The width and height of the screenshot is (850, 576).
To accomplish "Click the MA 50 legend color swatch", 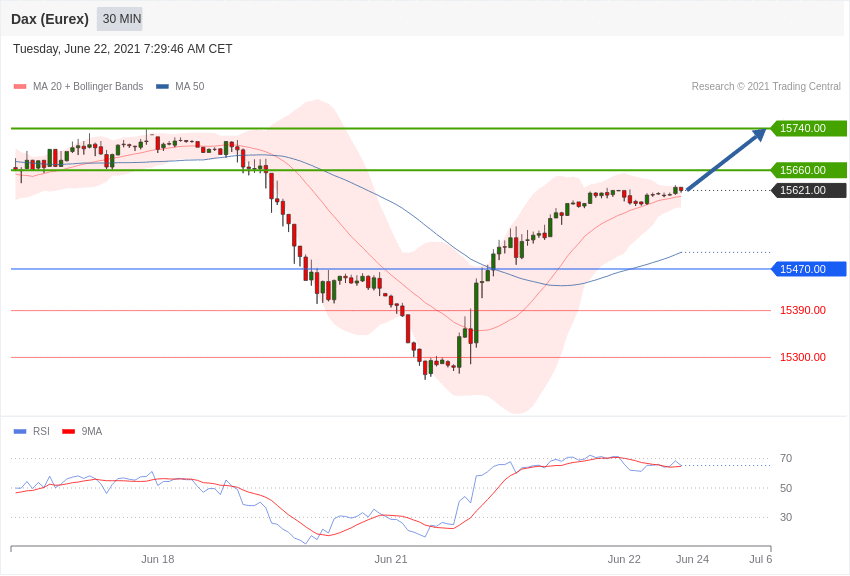I will coord(162,87).
